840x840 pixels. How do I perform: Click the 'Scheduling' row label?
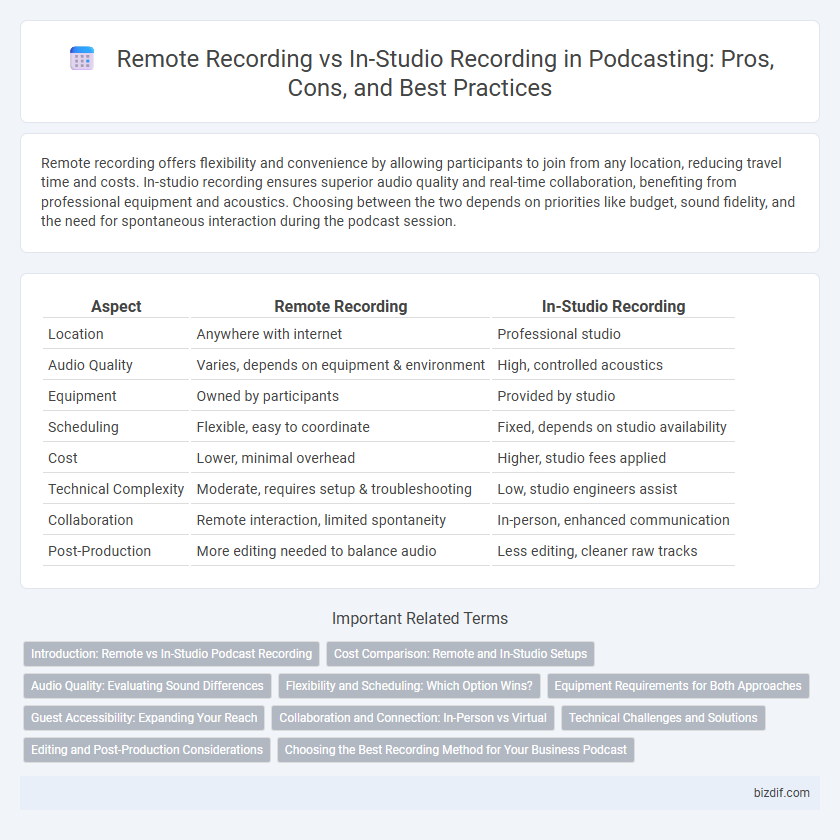tap(83, 427)
